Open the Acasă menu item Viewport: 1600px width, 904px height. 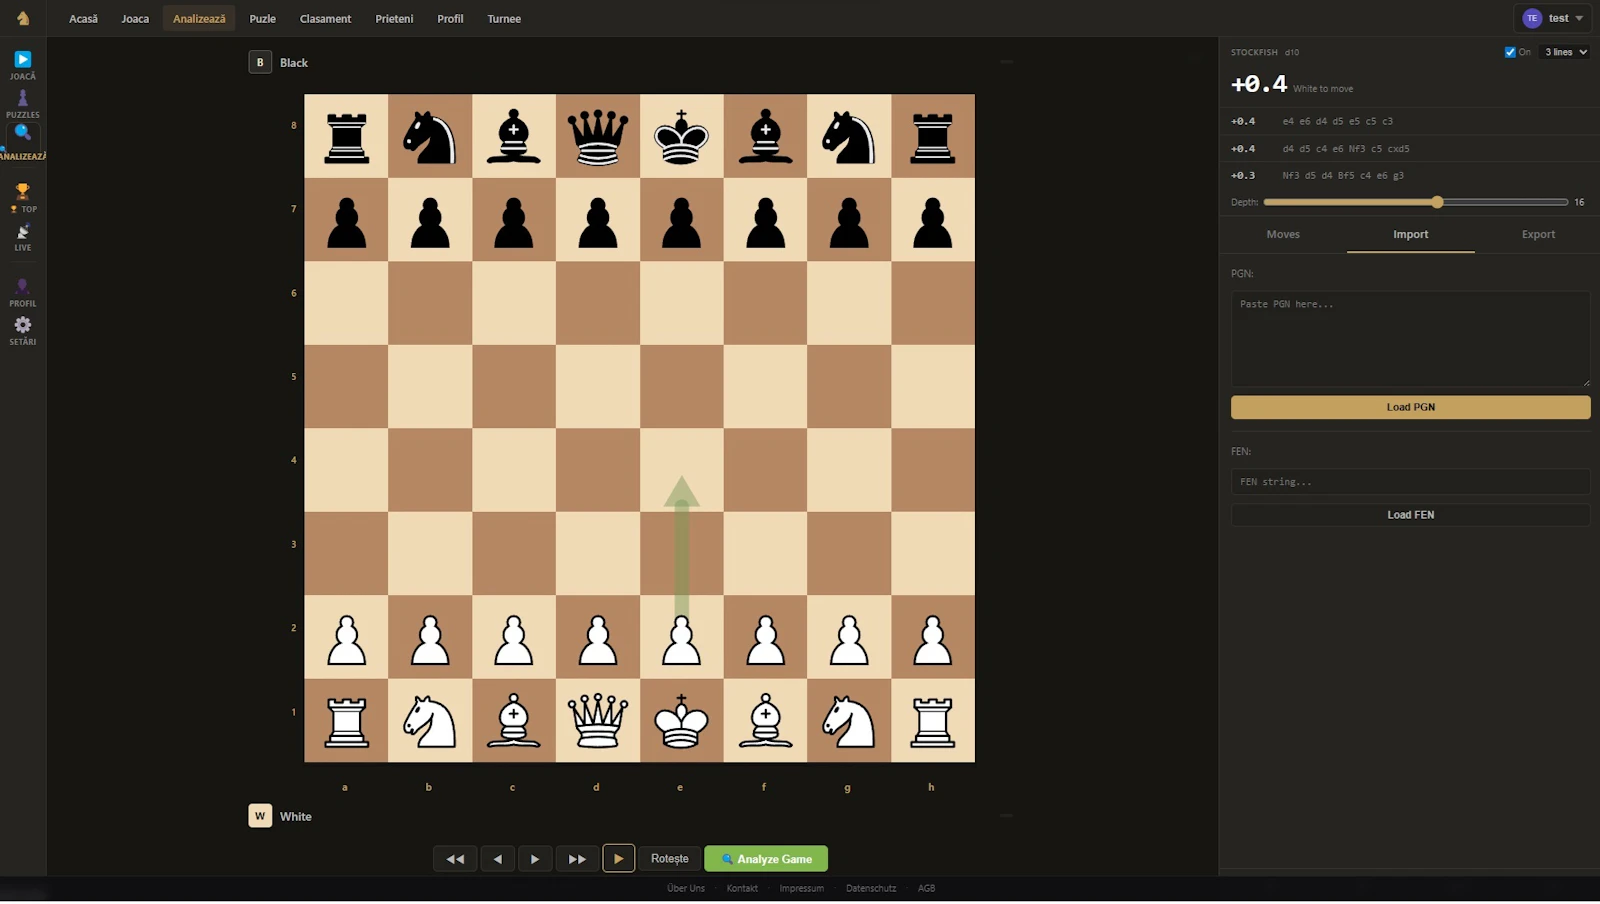click(x=84, y=19)
